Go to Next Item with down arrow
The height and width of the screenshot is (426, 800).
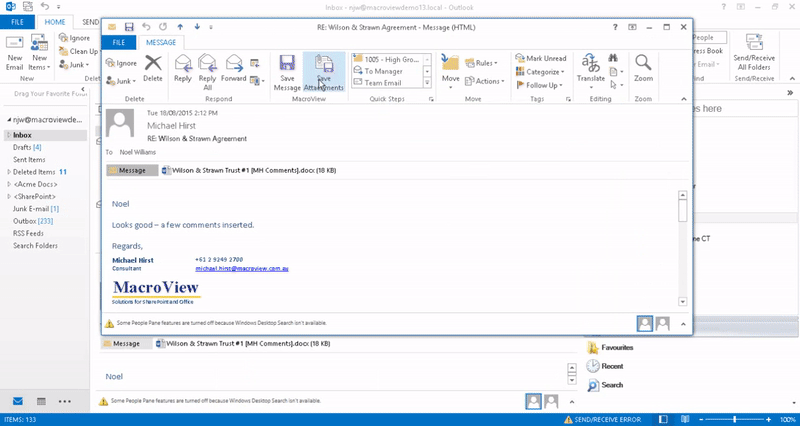[197, 27]
